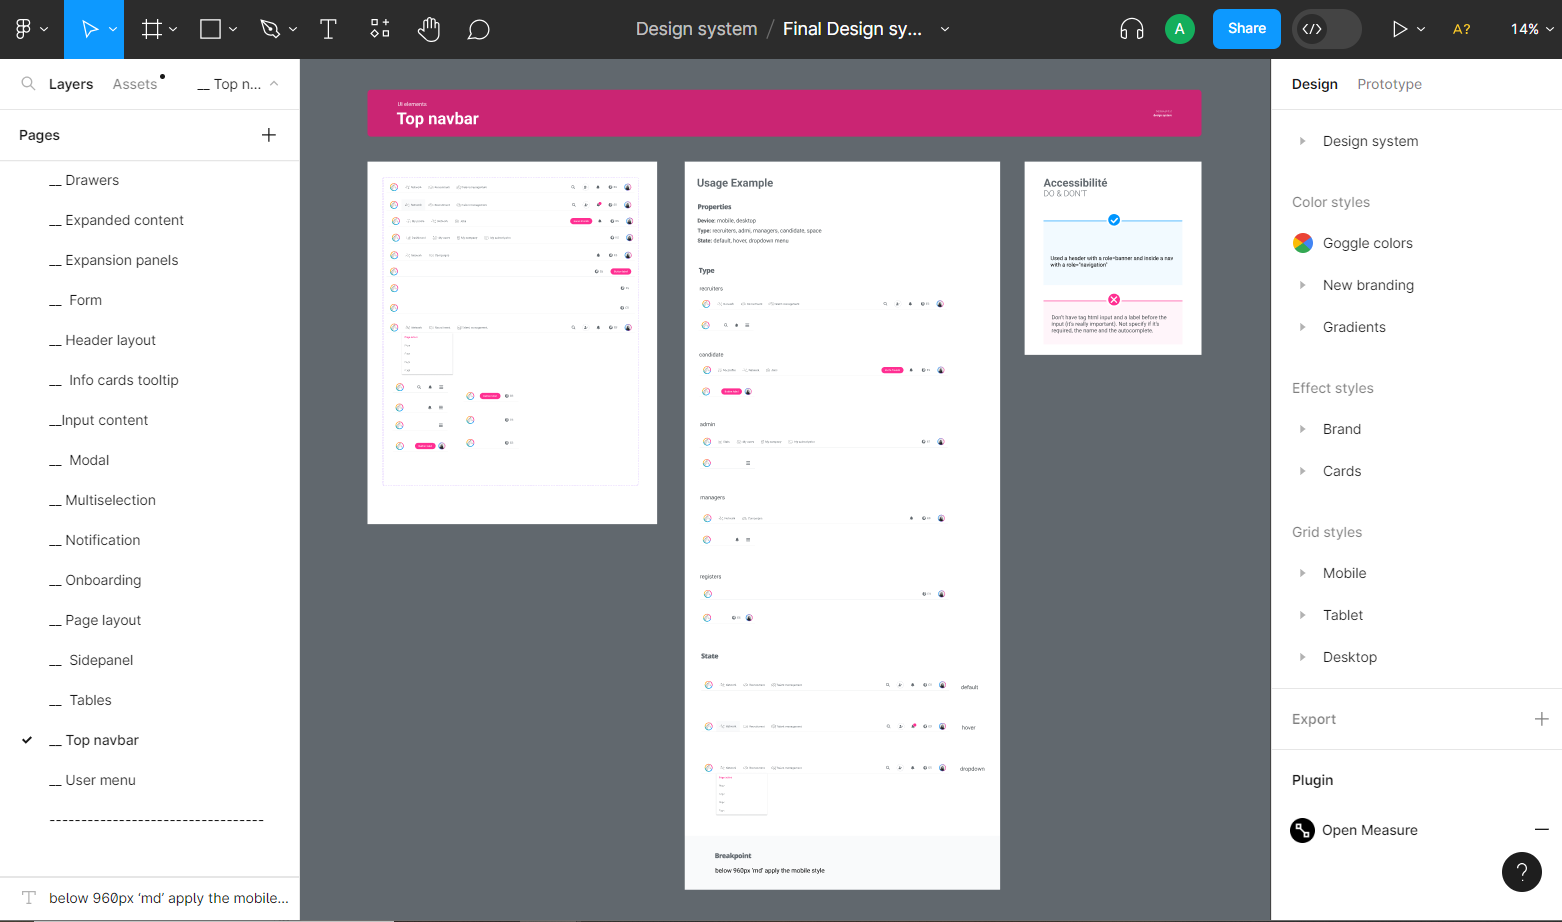Select the Text tool

(328, 29)
